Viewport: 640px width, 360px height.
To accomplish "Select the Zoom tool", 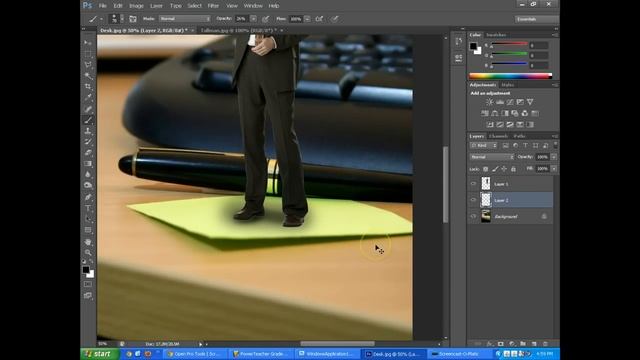I will (88, 253).
